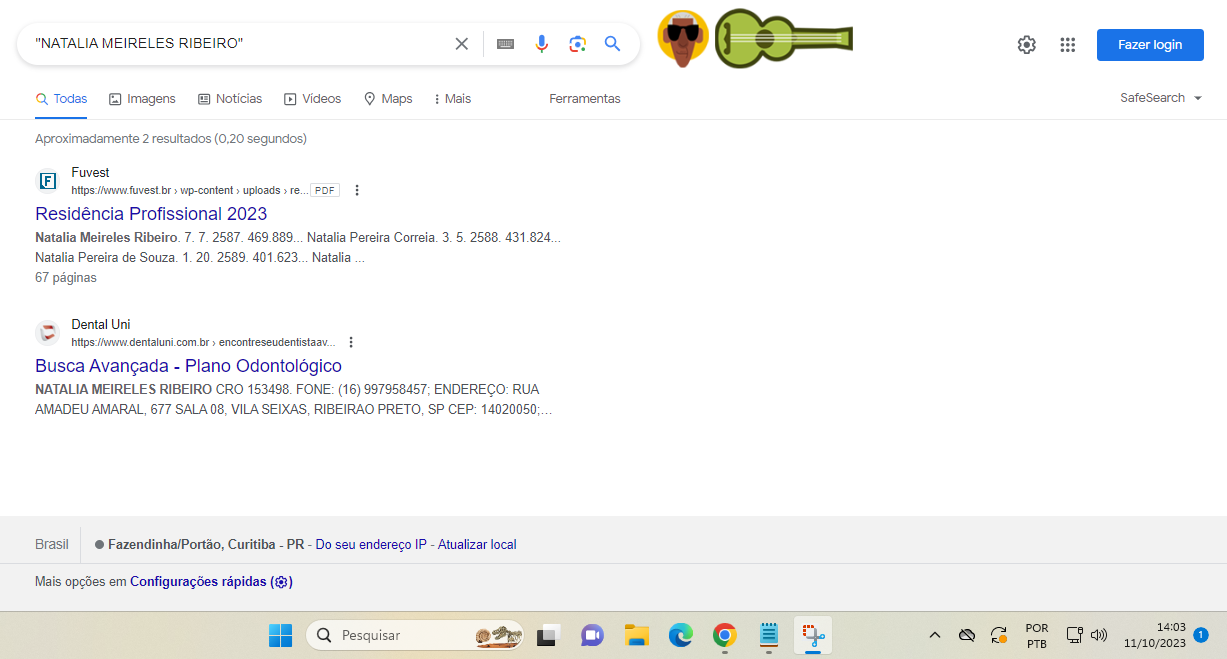Open Snipping Tool from taskbar

tap(813, 635)
